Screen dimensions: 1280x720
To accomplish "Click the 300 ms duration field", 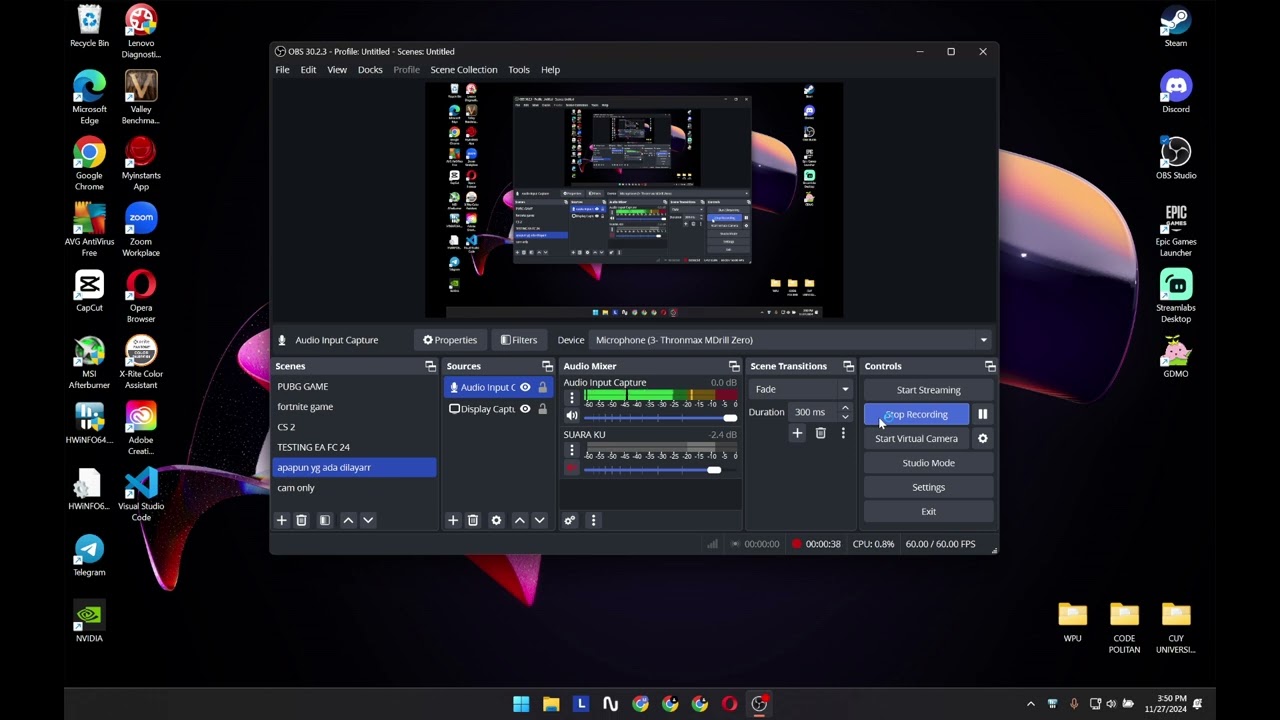I will pos(812,412).
